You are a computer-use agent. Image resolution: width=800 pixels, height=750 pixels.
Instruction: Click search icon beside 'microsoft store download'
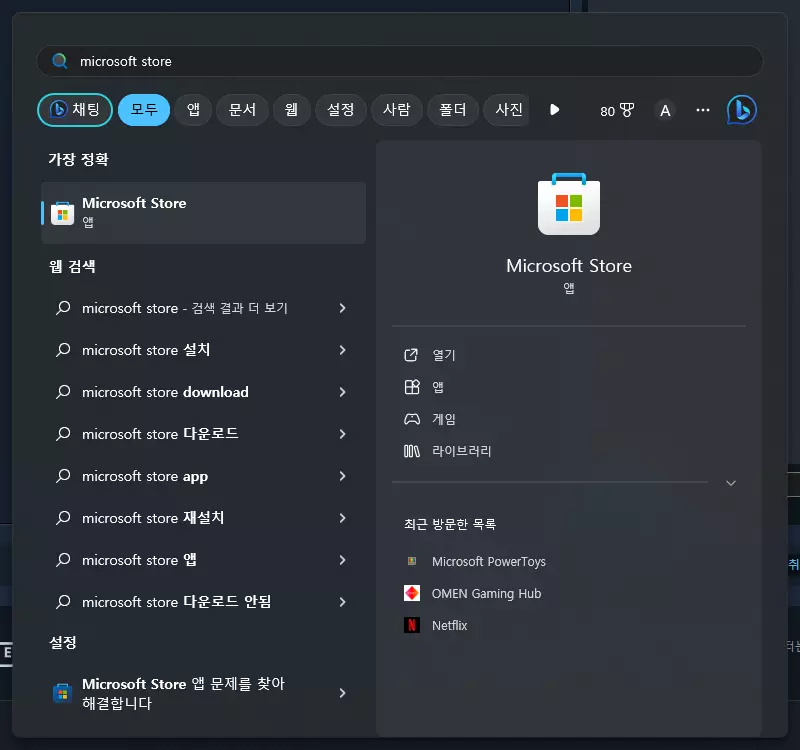click(63, 392)
